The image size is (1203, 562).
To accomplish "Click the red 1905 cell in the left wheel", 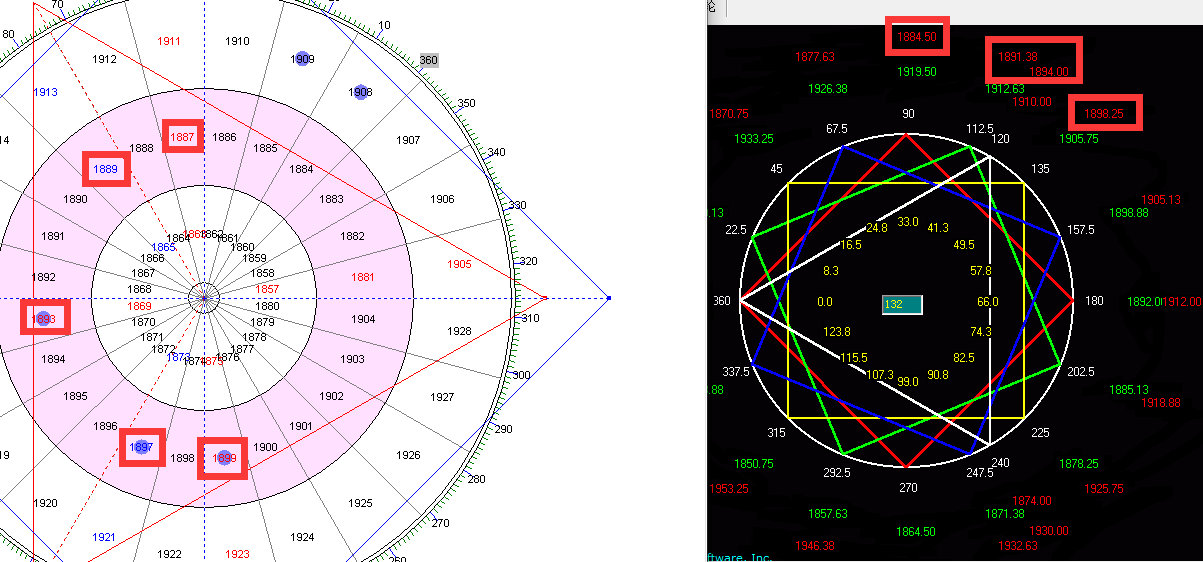I will (459, 265).
